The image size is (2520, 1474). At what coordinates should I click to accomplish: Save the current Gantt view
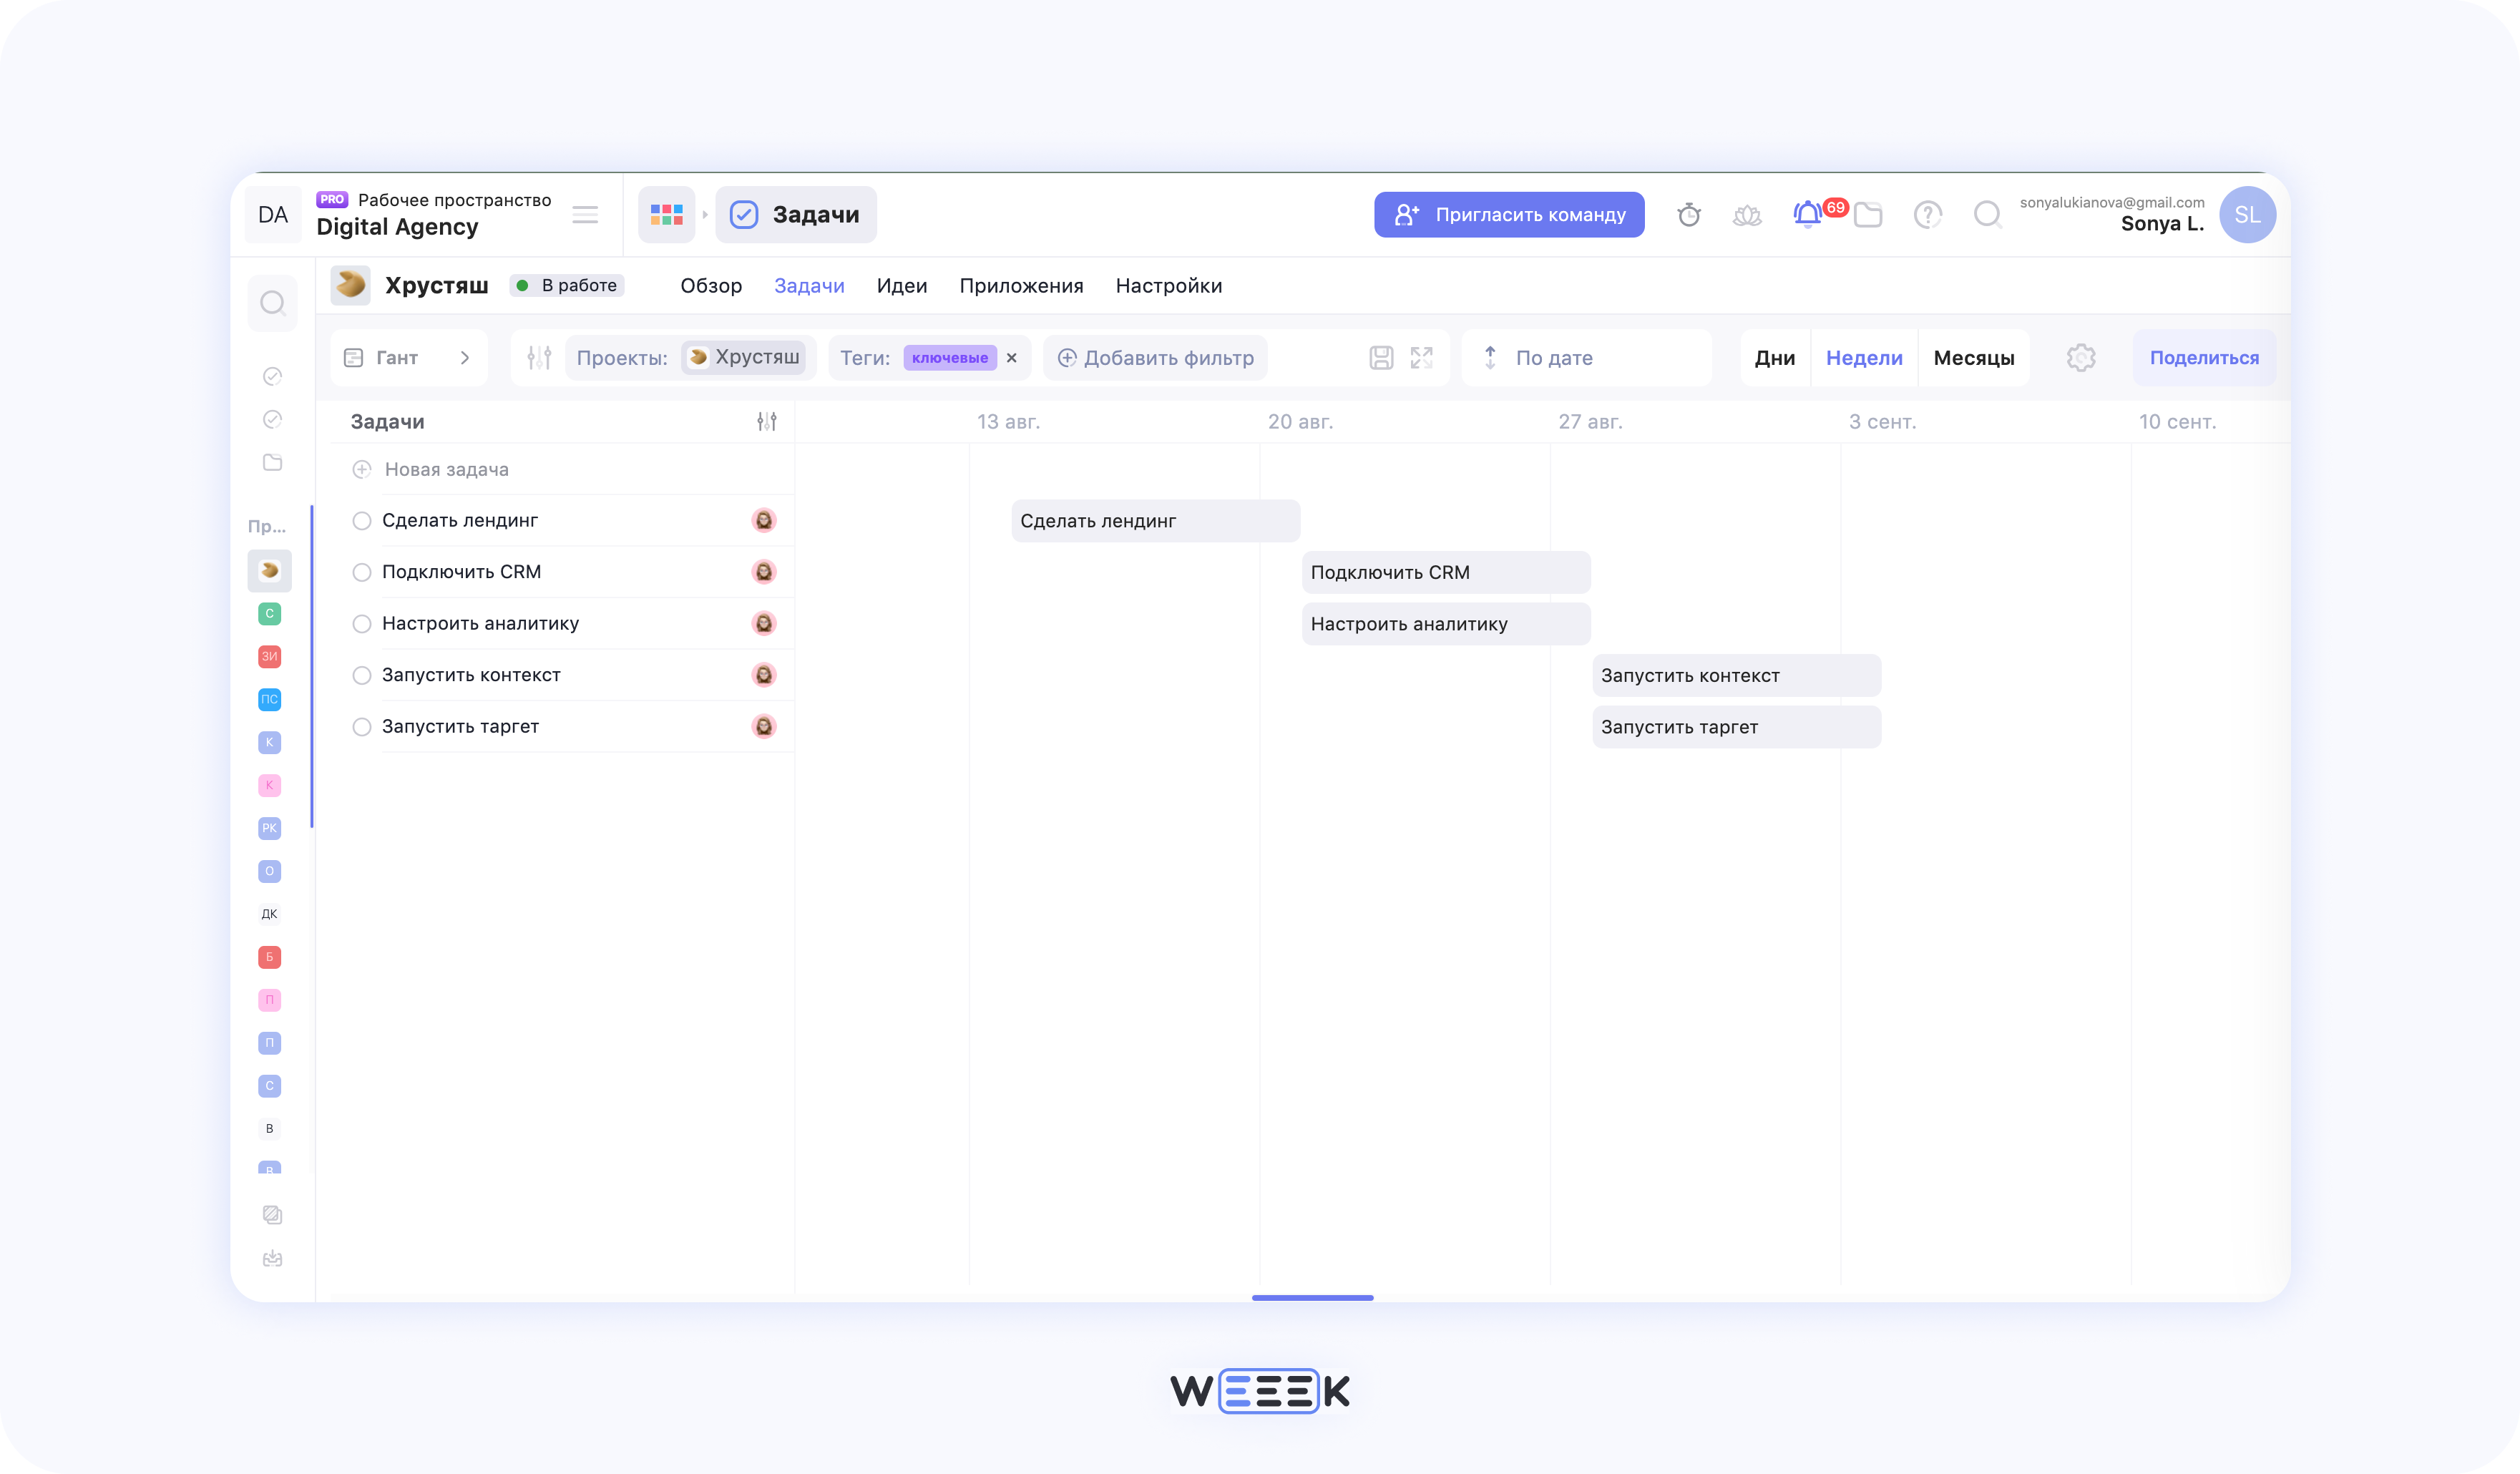pos(1381,357)
